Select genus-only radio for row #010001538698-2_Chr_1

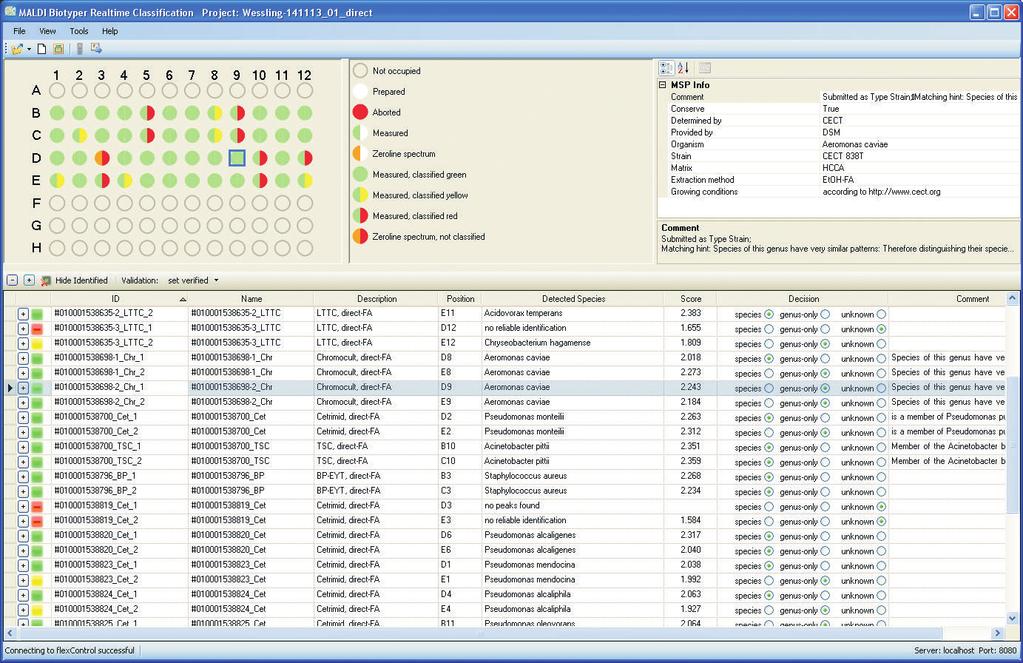825,388
